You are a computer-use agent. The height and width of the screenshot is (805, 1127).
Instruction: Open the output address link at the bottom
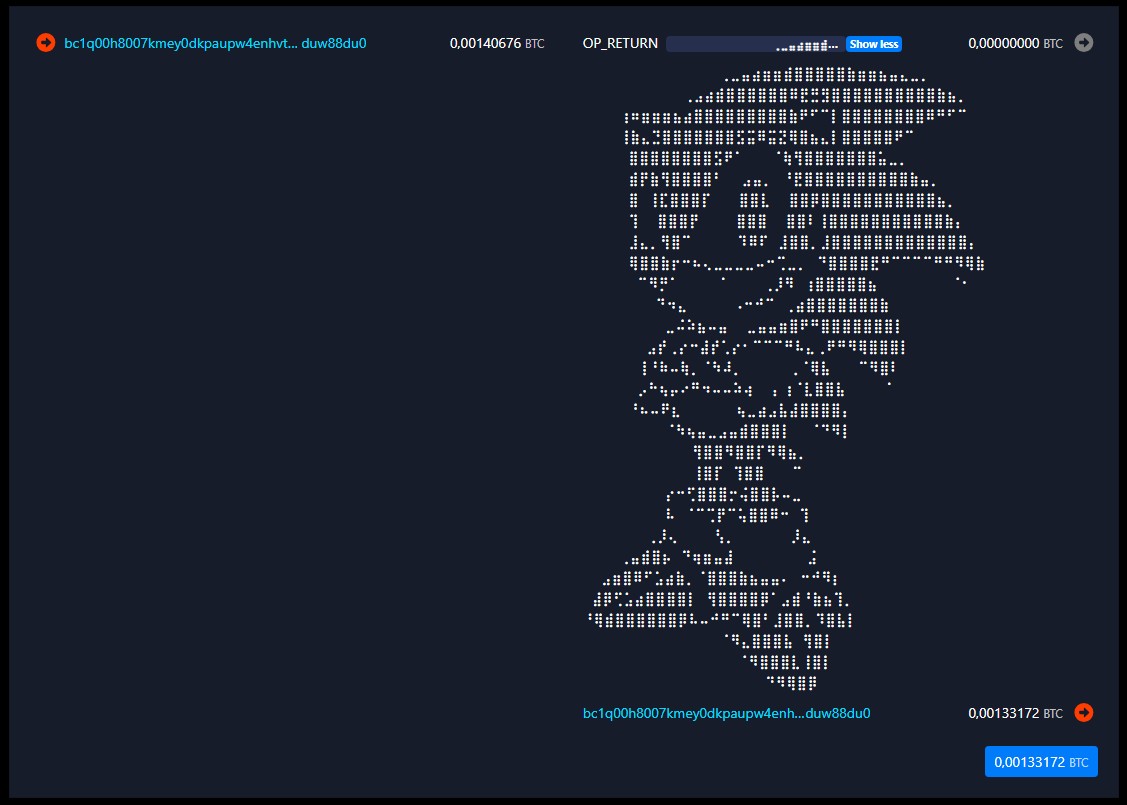726,714
